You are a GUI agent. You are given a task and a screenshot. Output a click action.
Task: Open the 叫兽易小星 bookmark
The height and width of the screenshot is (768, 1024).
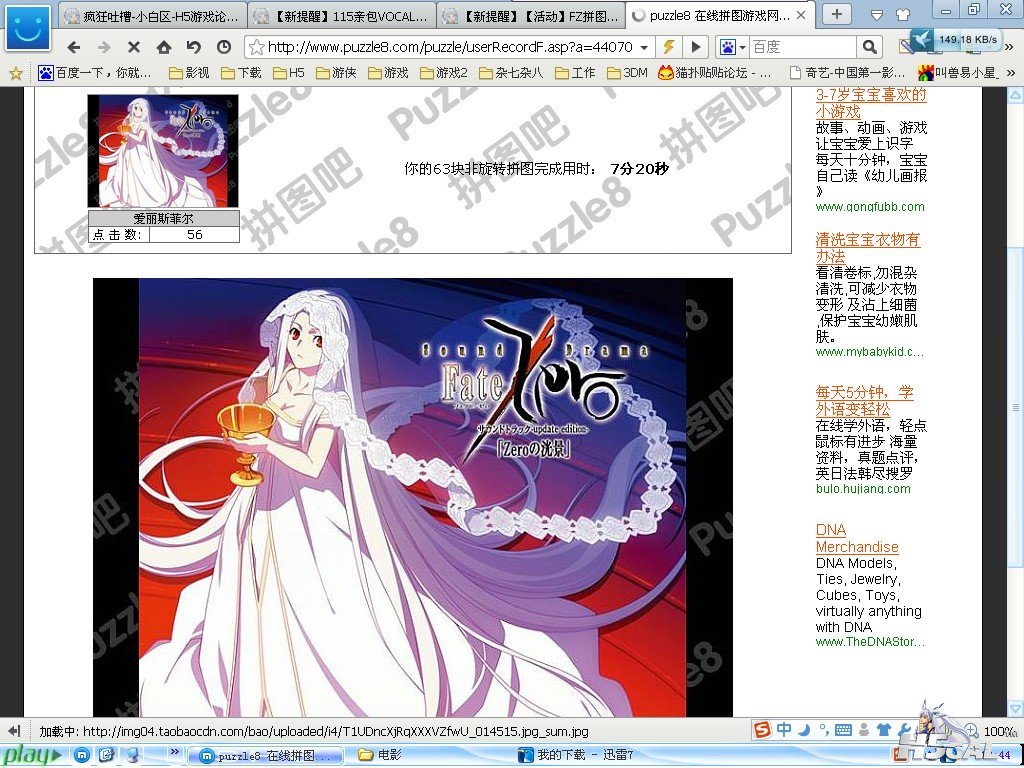click(x=957, y=73)
